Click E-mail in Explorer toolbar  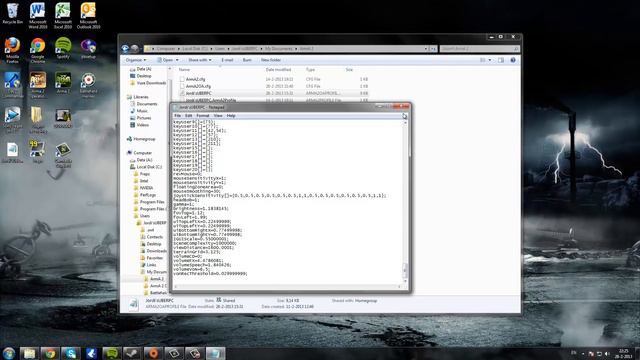(x=227, y=60)
